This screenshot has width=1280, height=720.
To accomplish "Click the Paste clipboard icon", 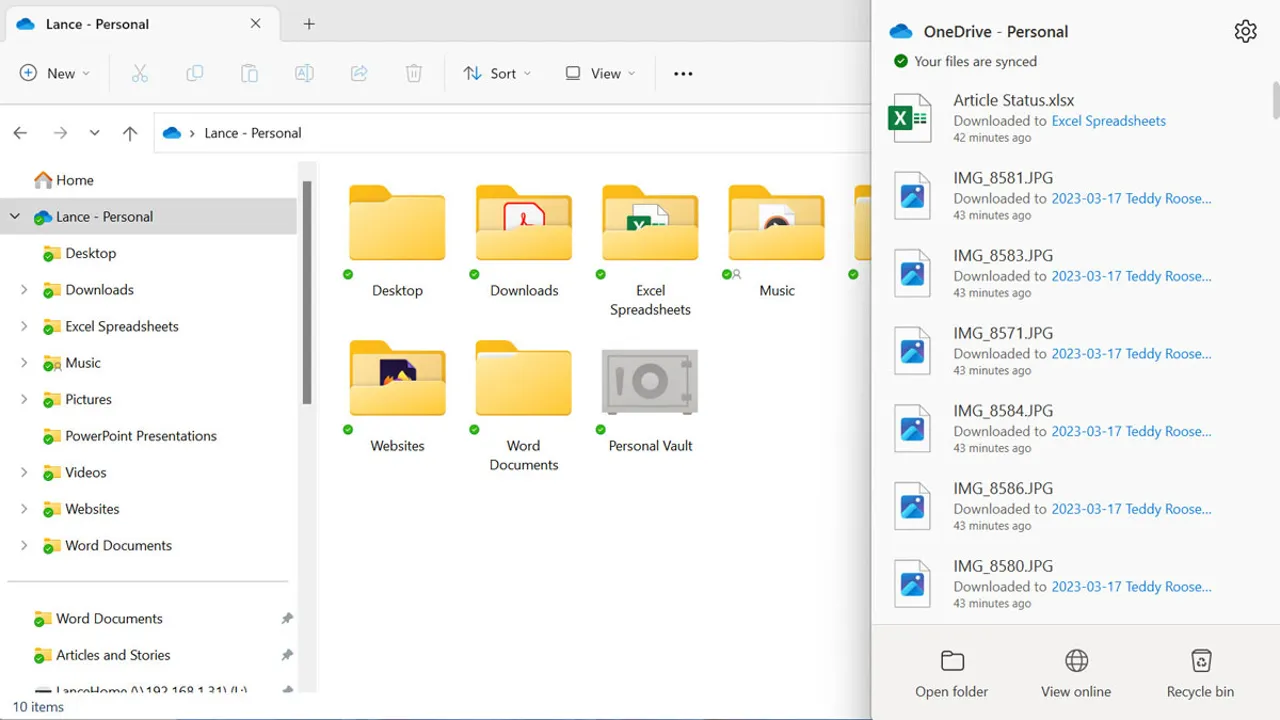I will pos(249,73).
